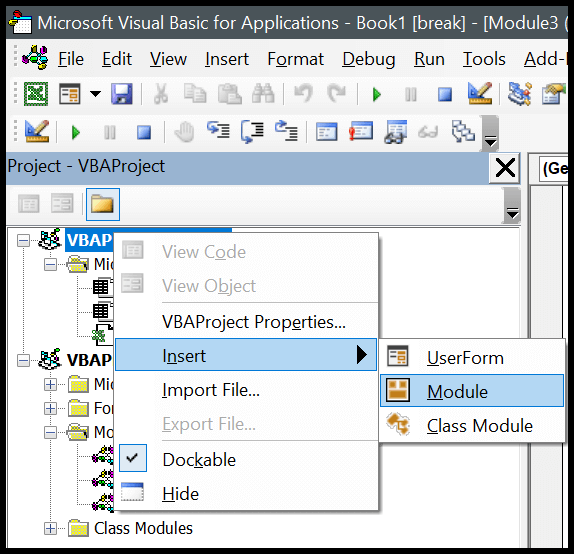
Task: Click the Step Over icon
Action: (252, 132)
